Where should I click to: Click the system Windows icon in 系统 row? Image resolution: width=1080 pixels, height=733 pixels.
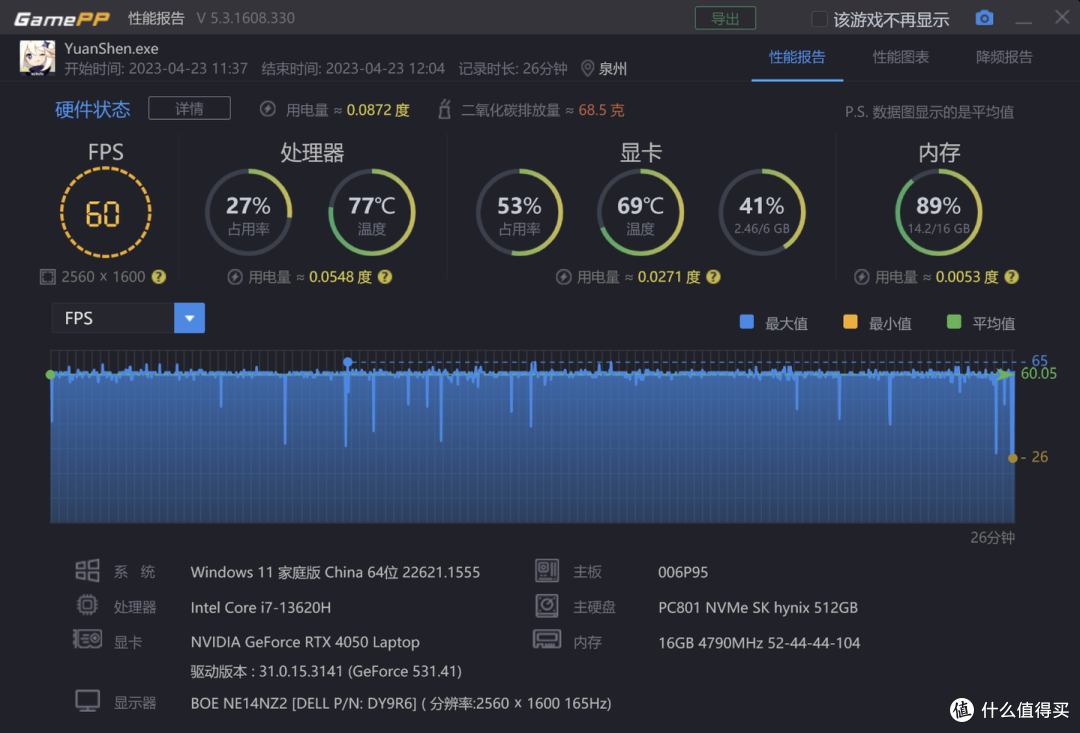coord(87,571)
